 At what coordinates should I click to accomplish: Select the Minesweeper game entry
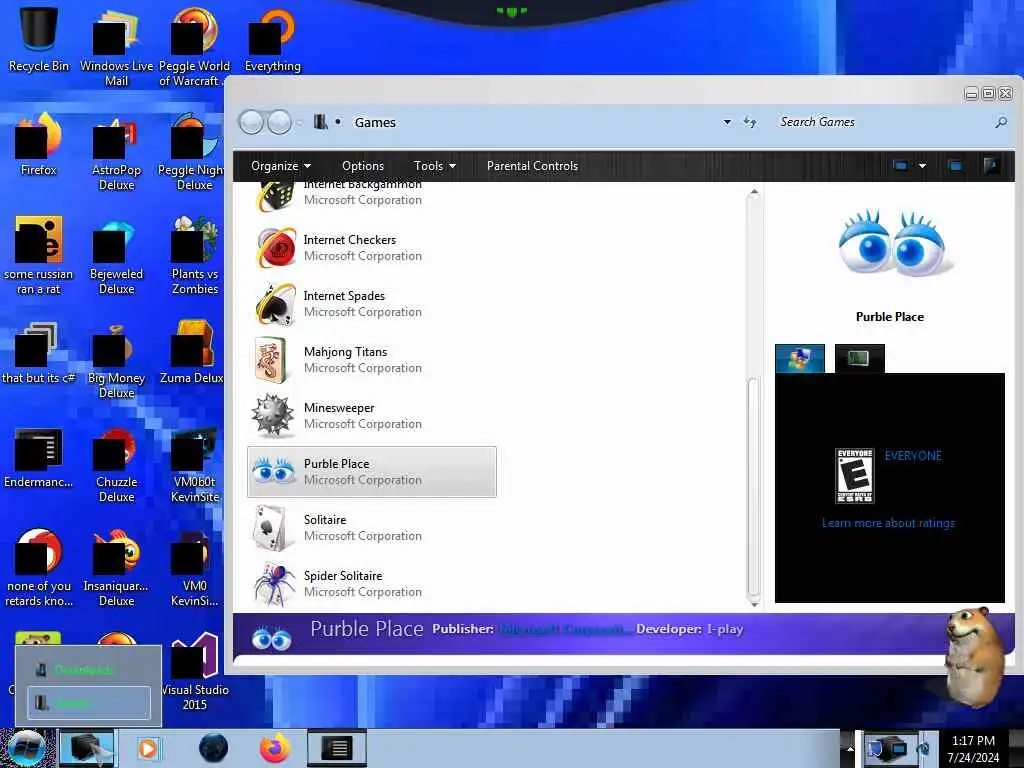[x=372, y=416]
